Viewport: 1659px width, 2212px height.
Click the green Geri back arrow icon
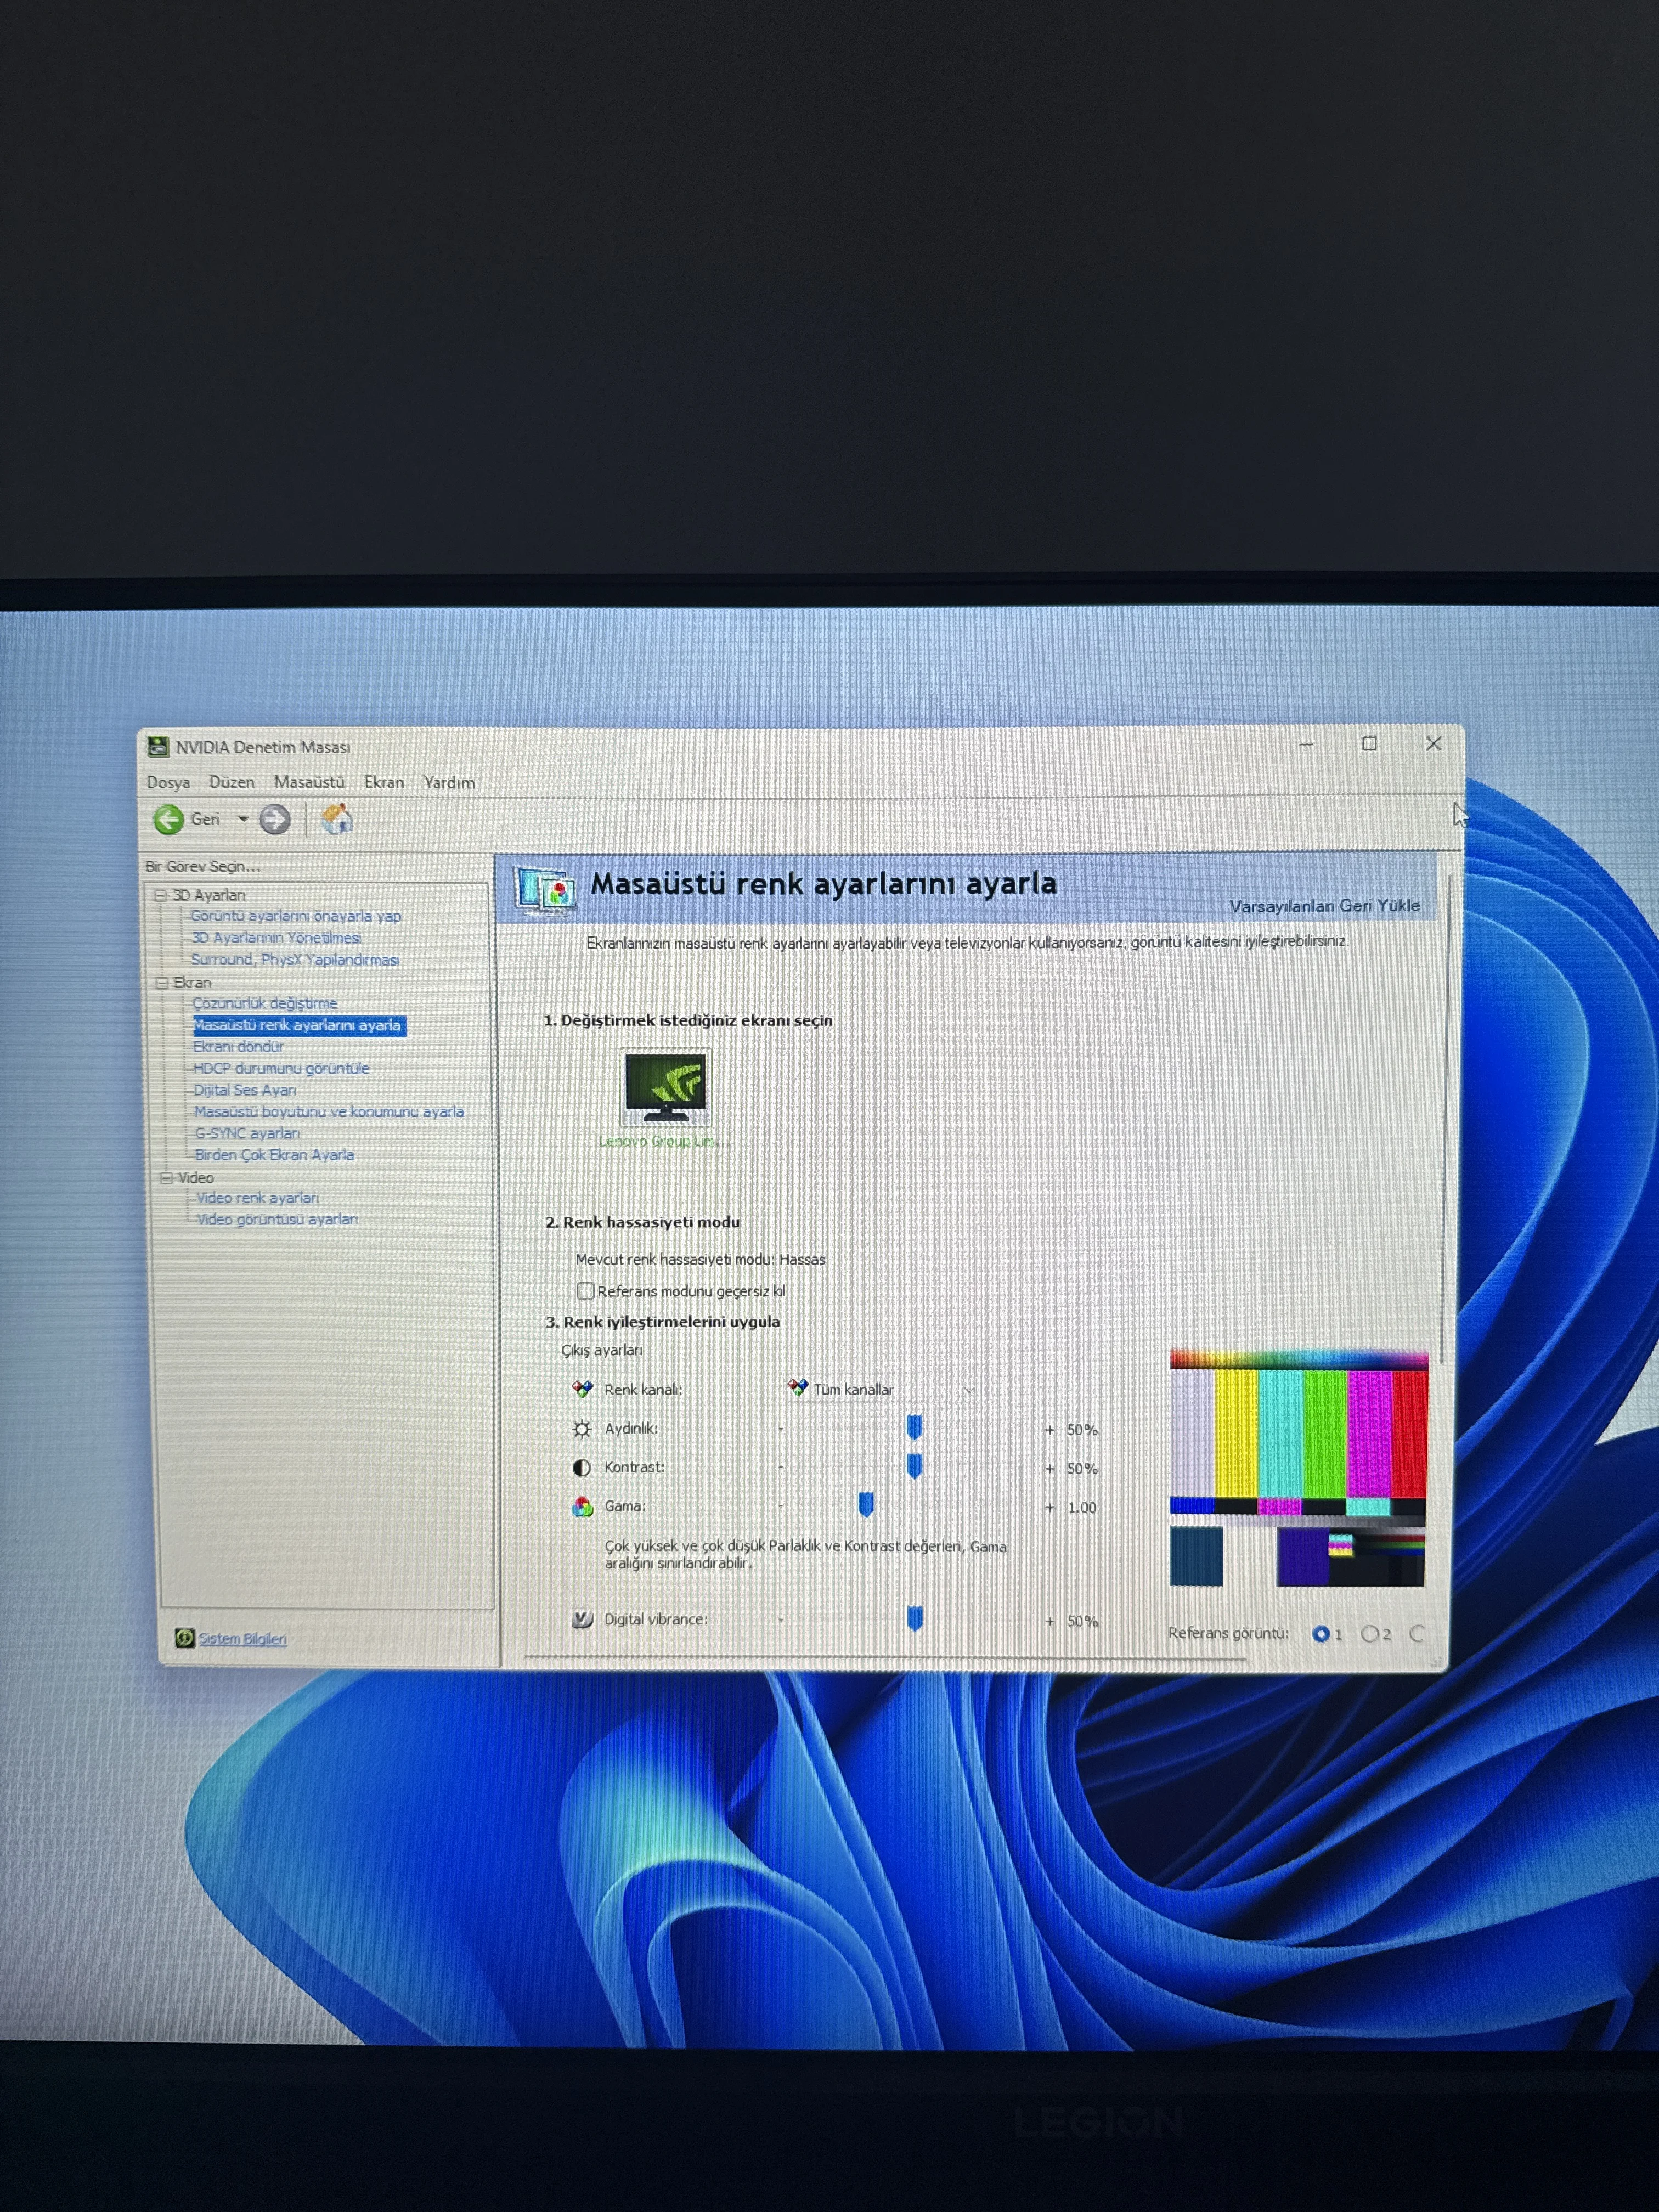[168, 820]
